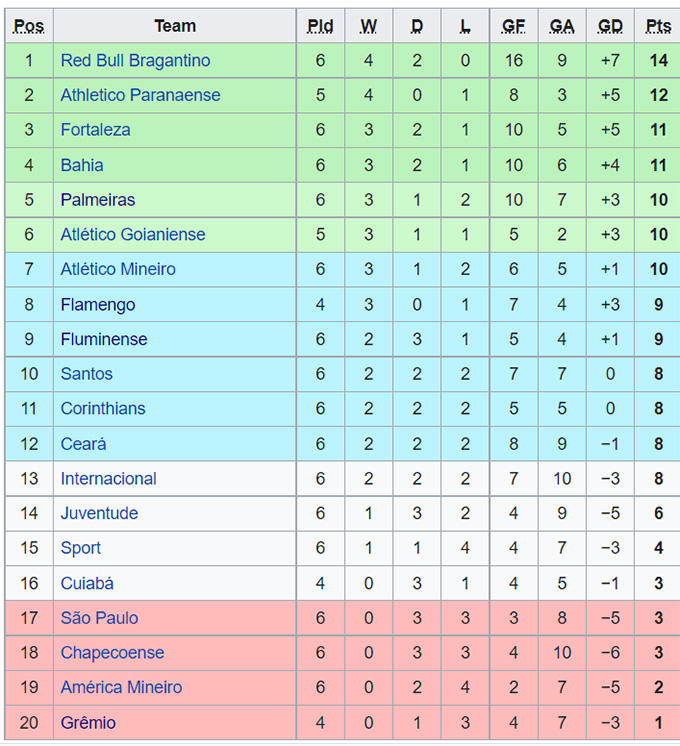Click the Pts column header

(x=658, y=26)
